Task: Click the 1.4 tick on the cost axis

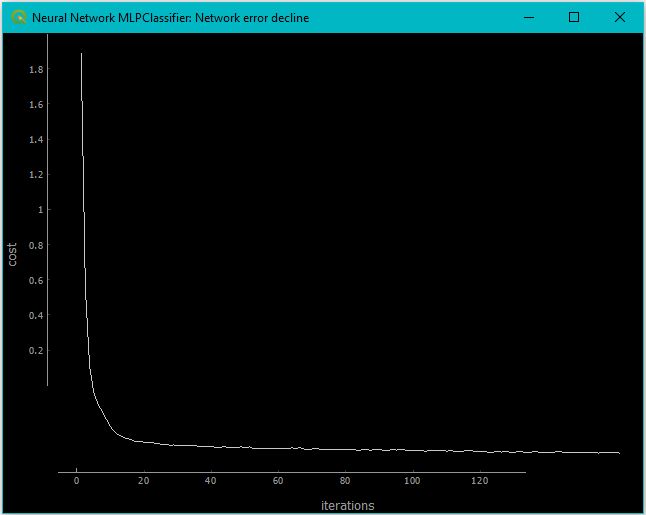Action: (36, 140)
